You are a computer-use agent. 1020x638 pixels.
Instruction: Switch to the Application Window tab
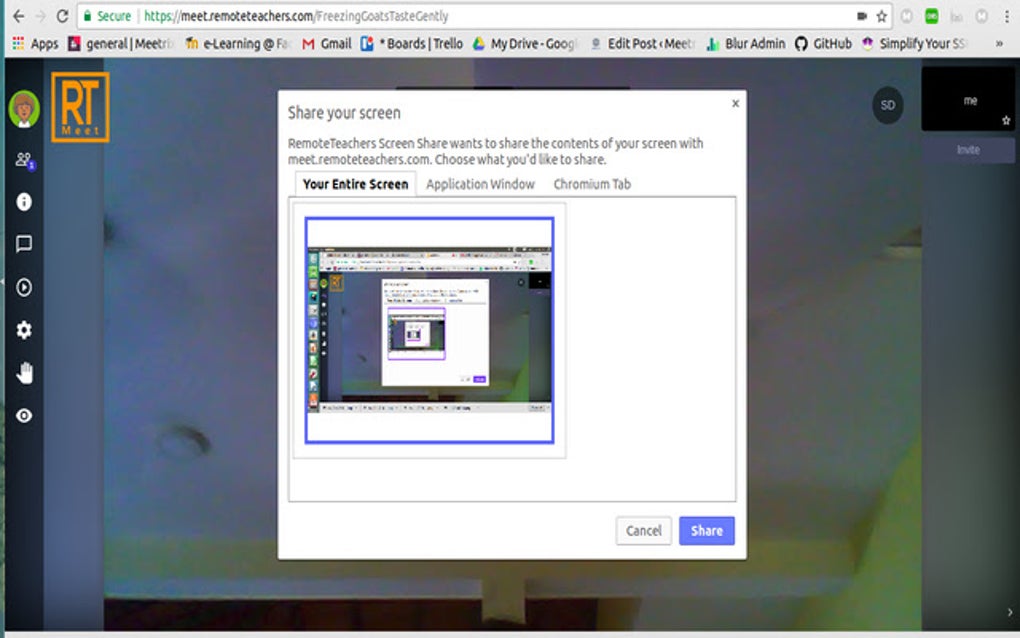(479, 184)
